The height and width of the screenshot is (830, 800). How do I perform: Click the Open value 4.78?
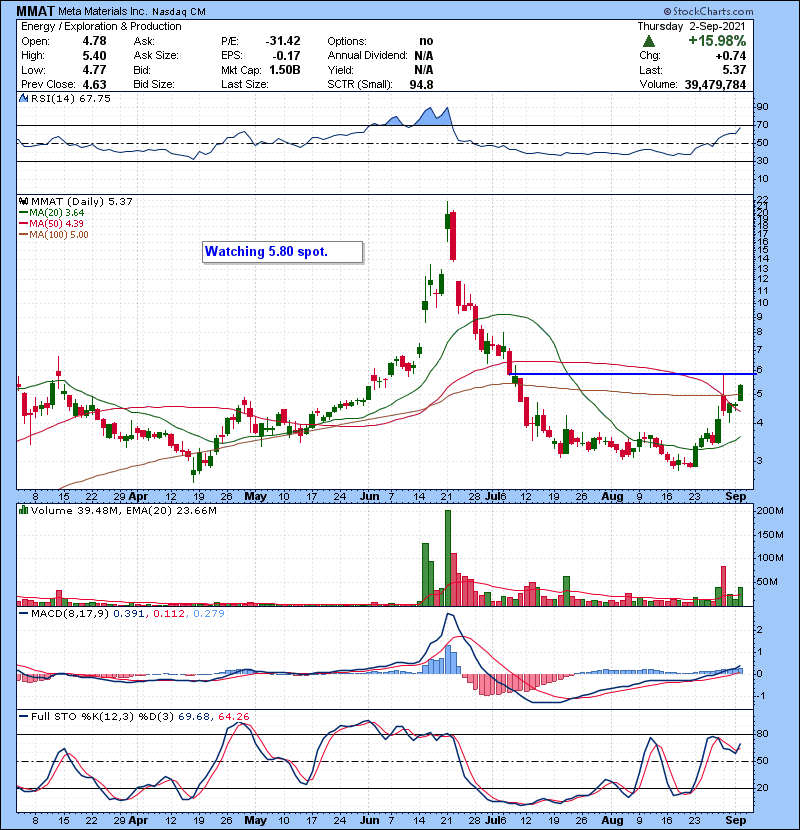pos(94,41)
